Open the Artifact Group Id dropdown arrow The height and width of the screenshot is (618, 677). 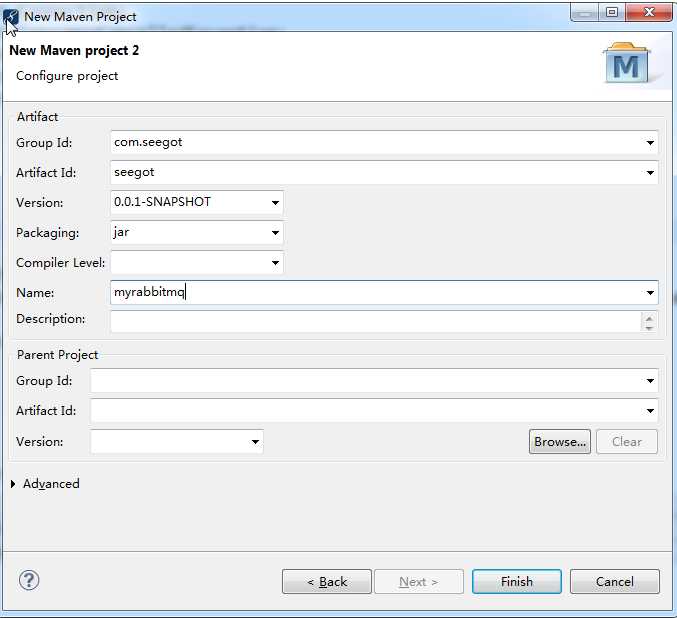click(650, 143)
